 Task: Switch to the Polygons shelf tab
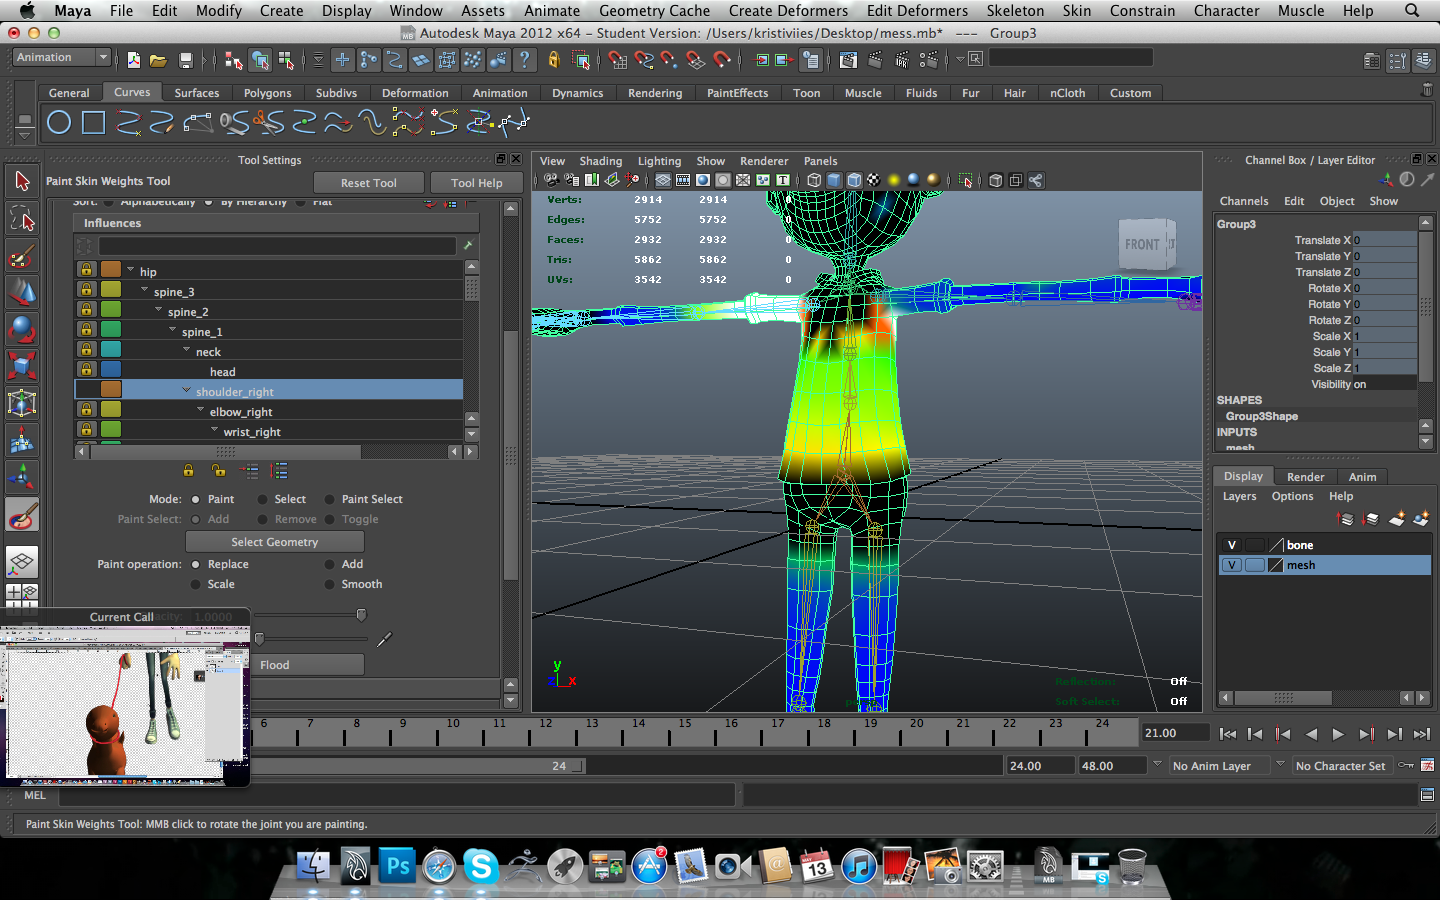[267, 93]
